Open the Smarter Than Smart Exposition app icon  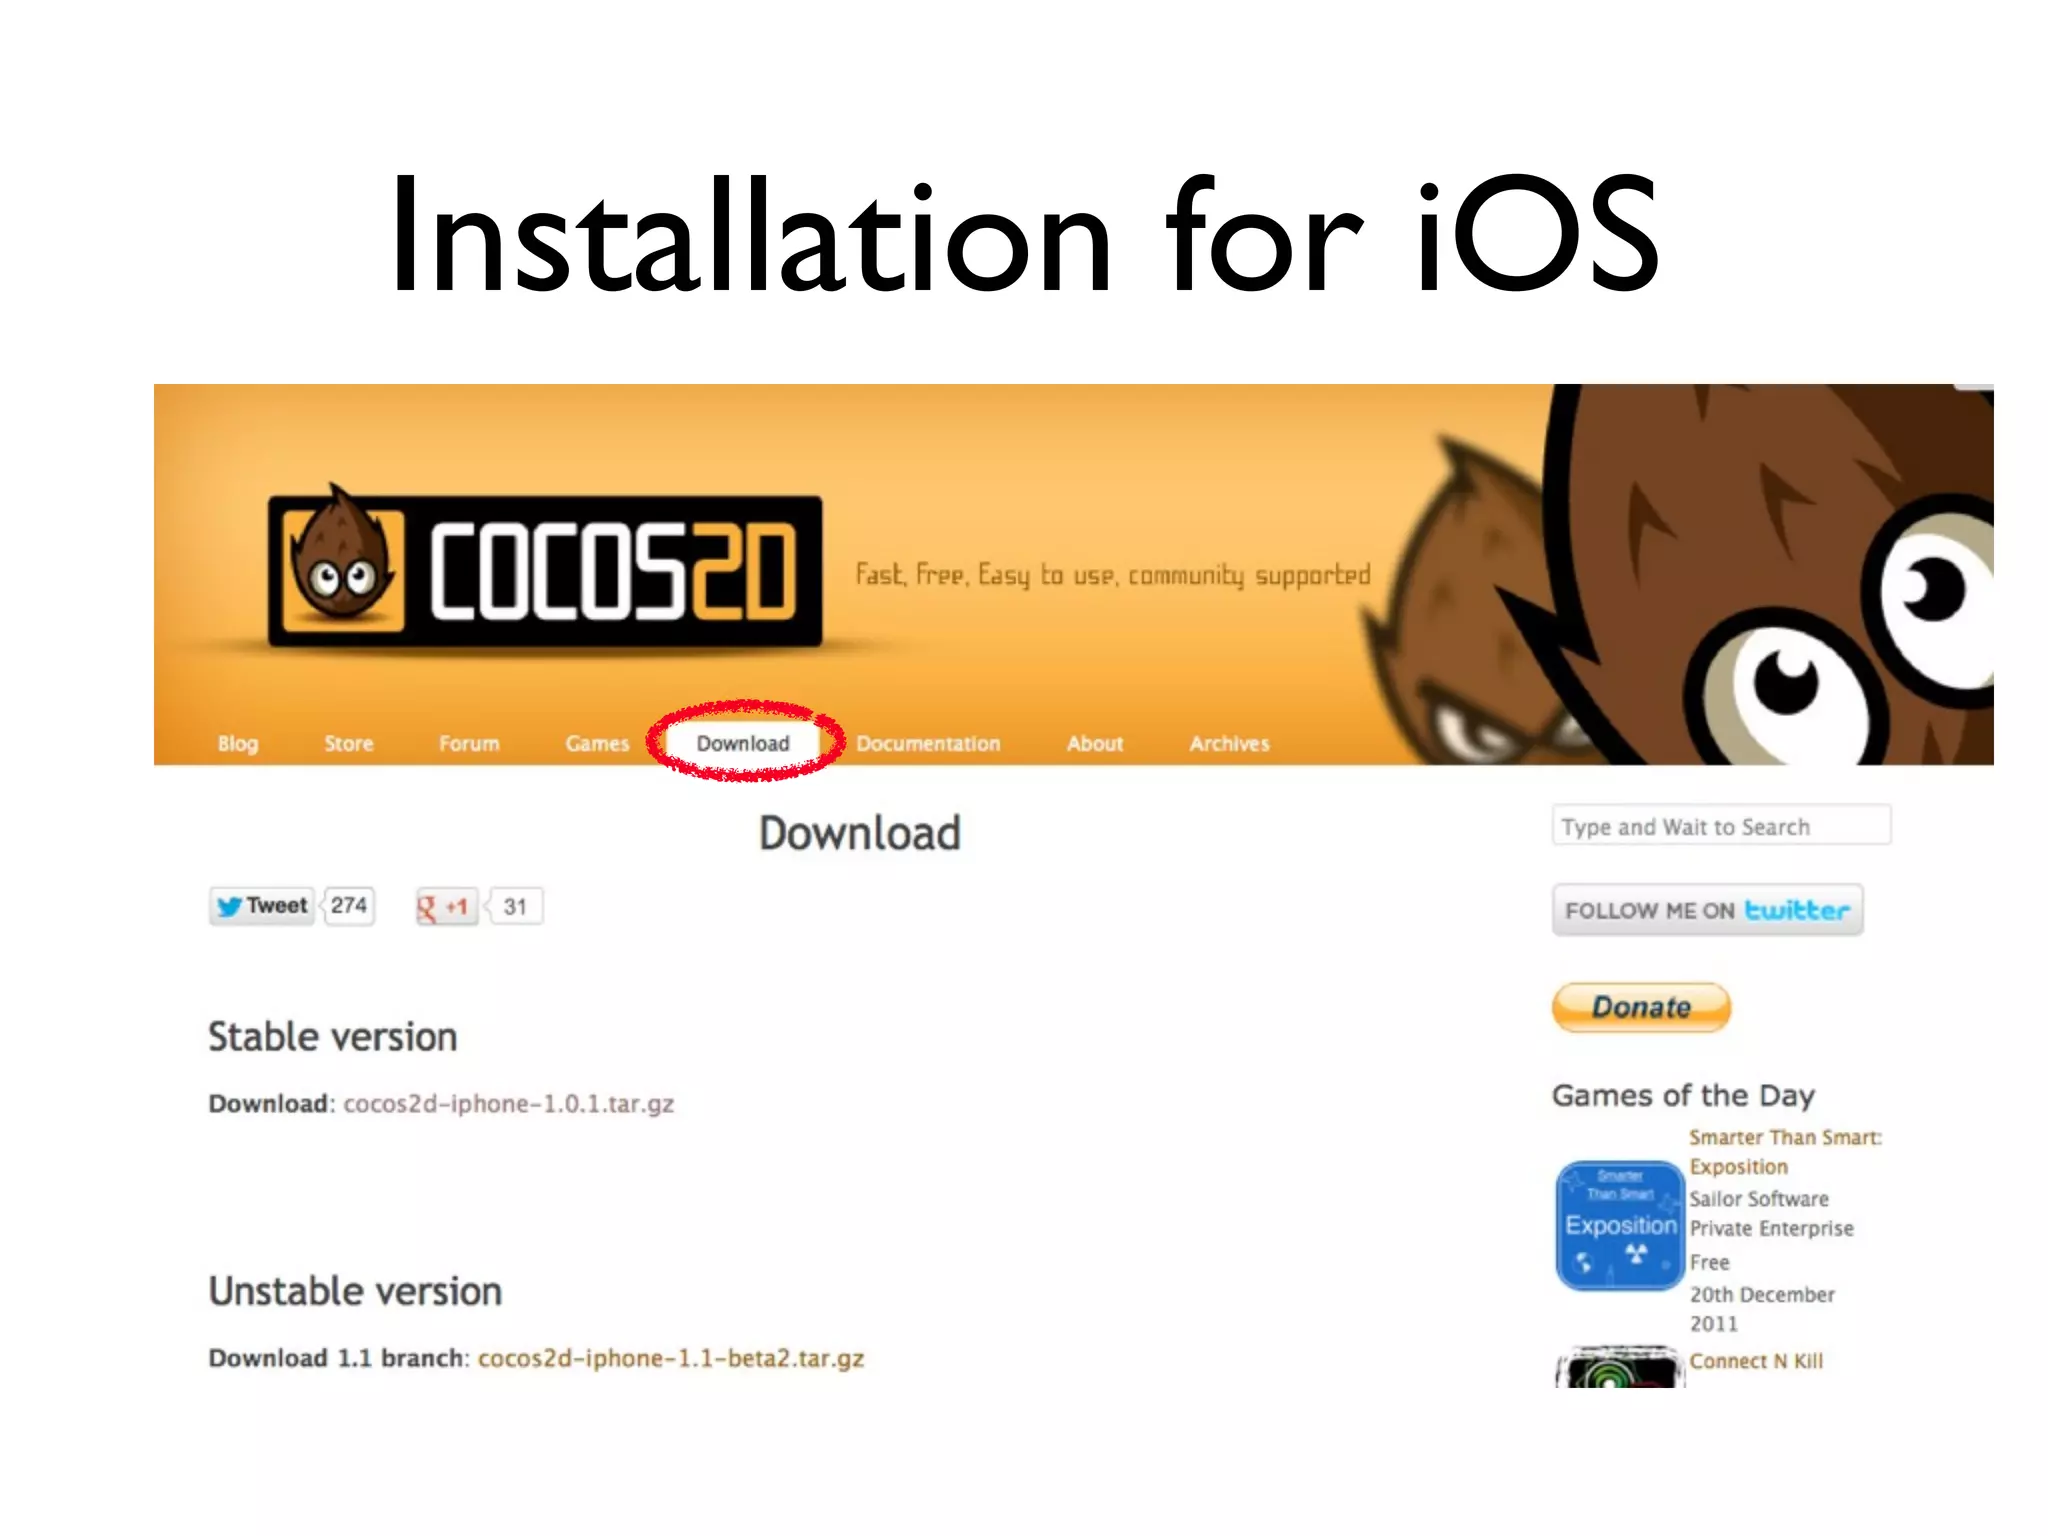[x=1620, y=1225]
